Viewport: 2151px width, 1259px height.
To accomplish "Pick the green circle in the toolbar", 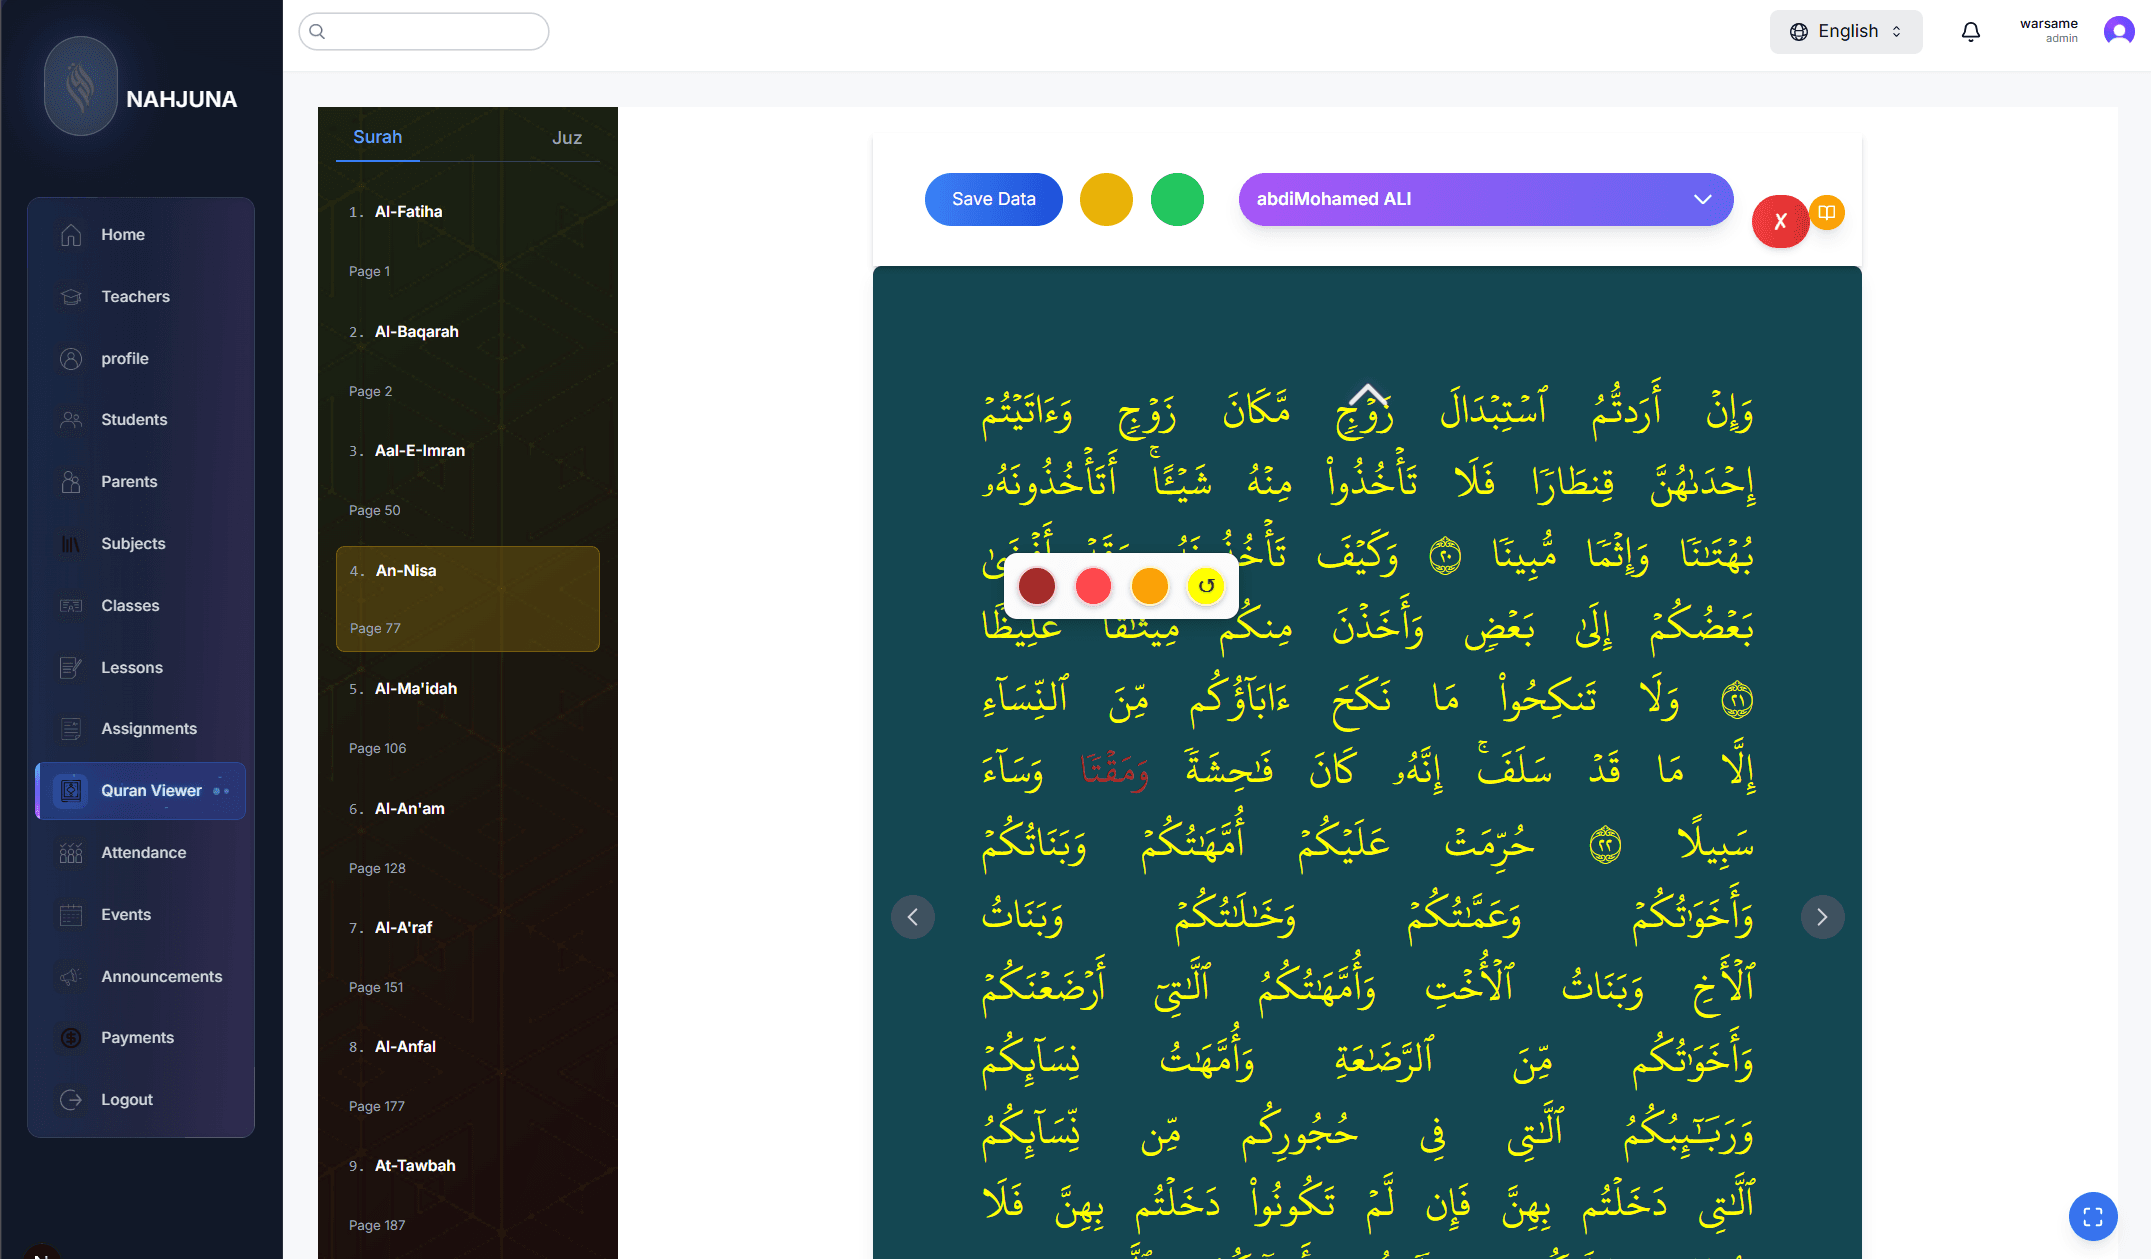I will 1177,199.
